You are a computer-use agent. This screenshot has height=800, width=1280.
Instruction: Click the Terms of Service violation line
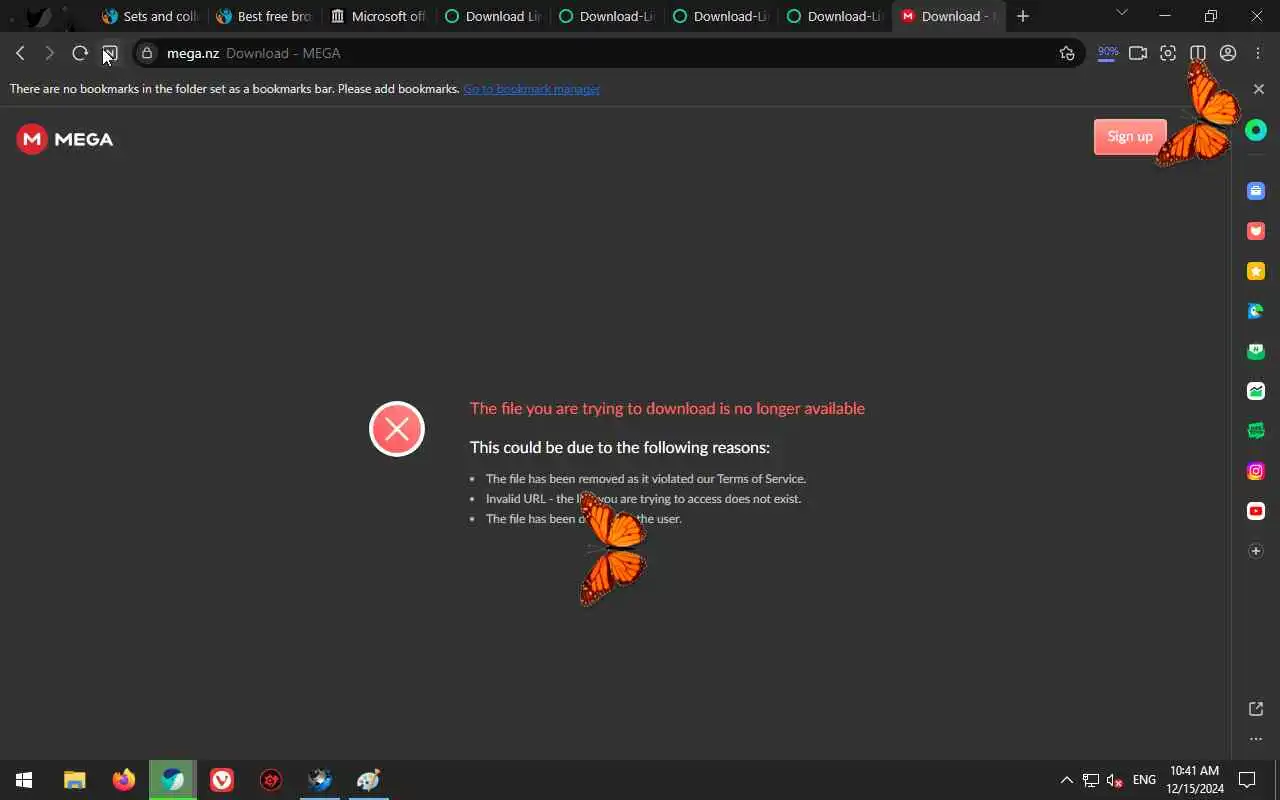point(646,479)
